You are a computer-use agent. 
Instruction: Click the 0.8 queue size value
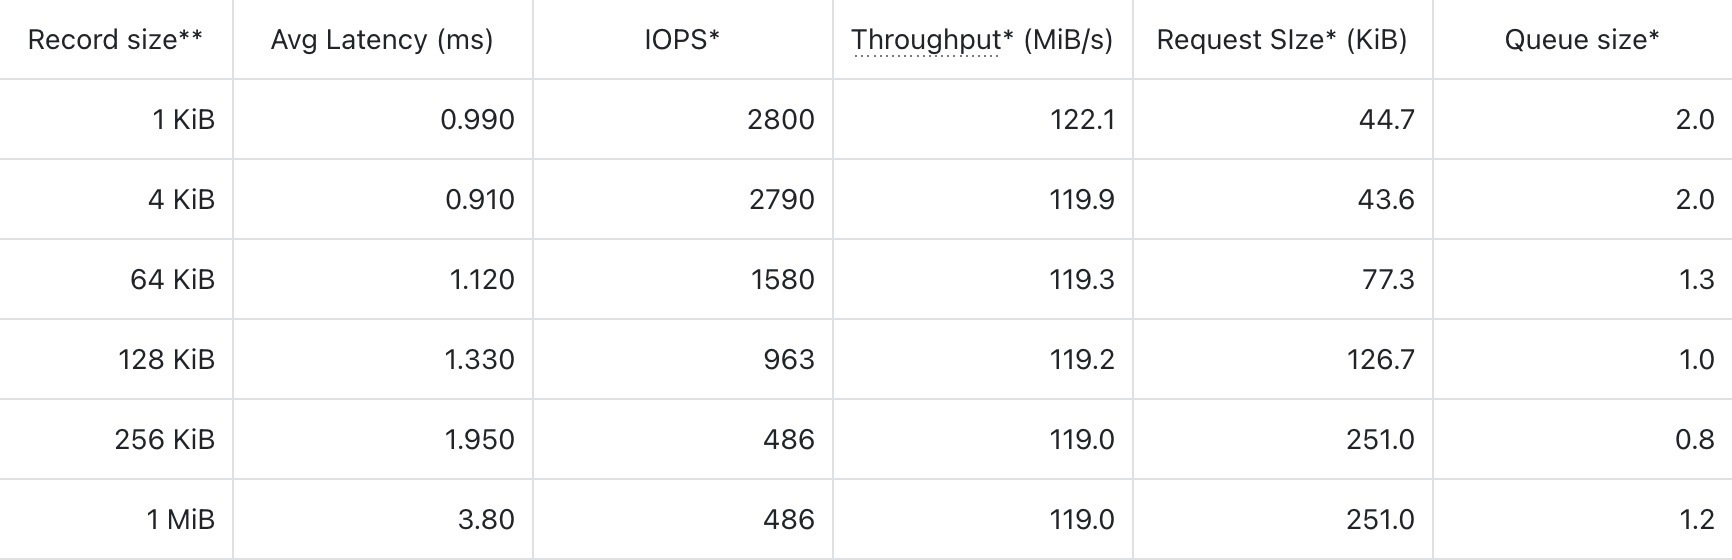tap(1694, 440)
